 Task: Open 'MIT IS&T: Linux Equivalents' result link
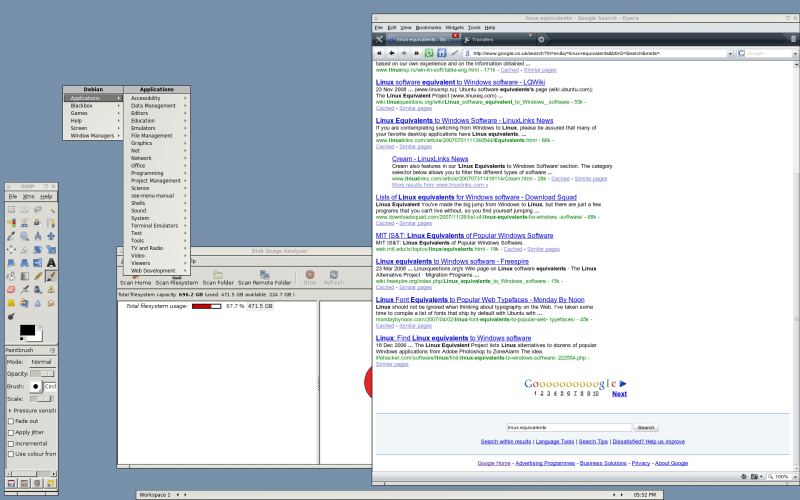[464, 236]
